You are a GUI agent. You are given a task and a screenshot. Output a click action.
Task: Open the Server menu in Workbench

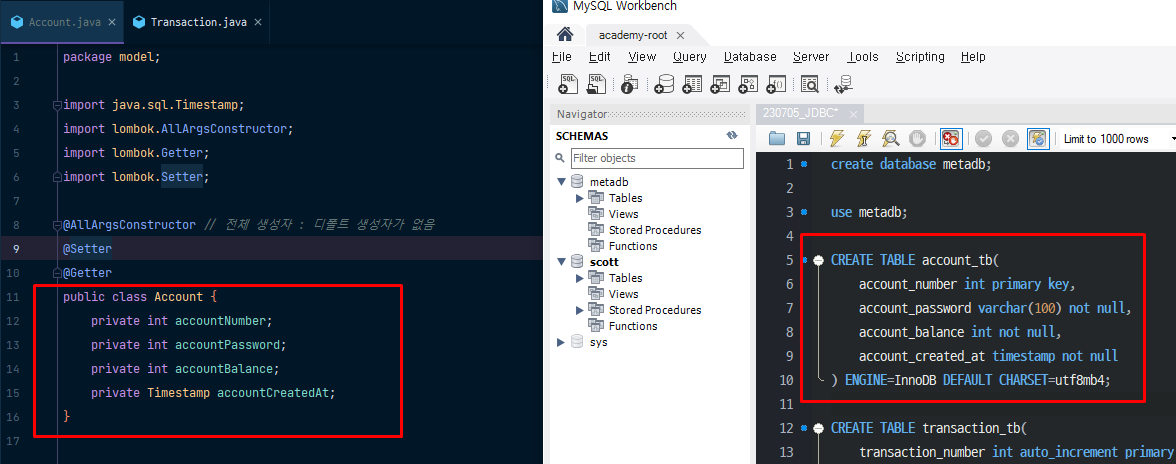(x=811, y=57)
